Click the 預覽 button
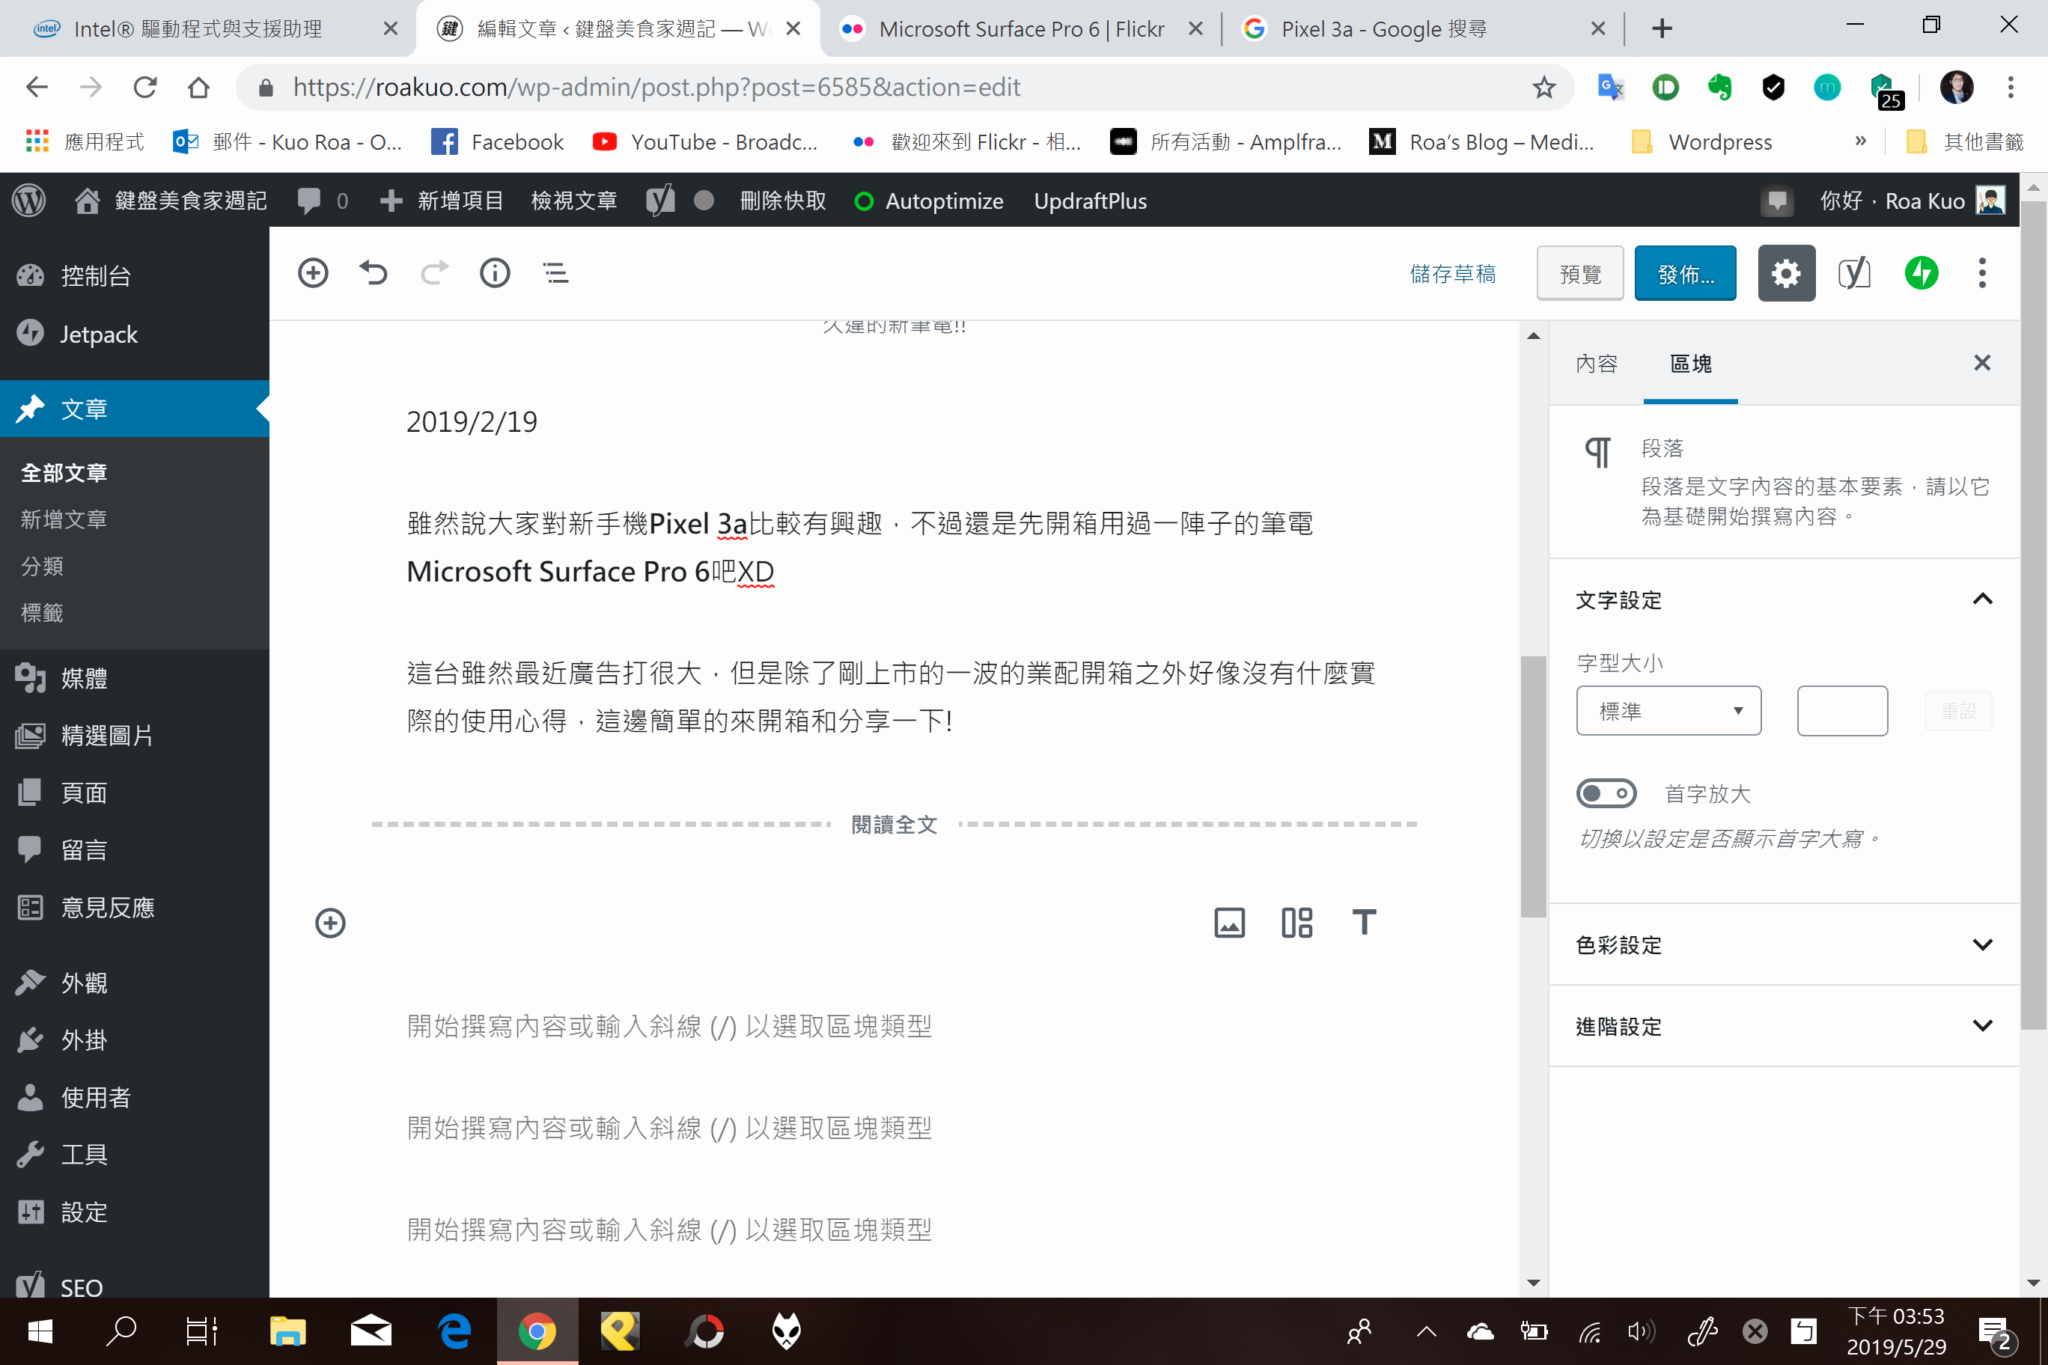 (x=1580, y=273)
